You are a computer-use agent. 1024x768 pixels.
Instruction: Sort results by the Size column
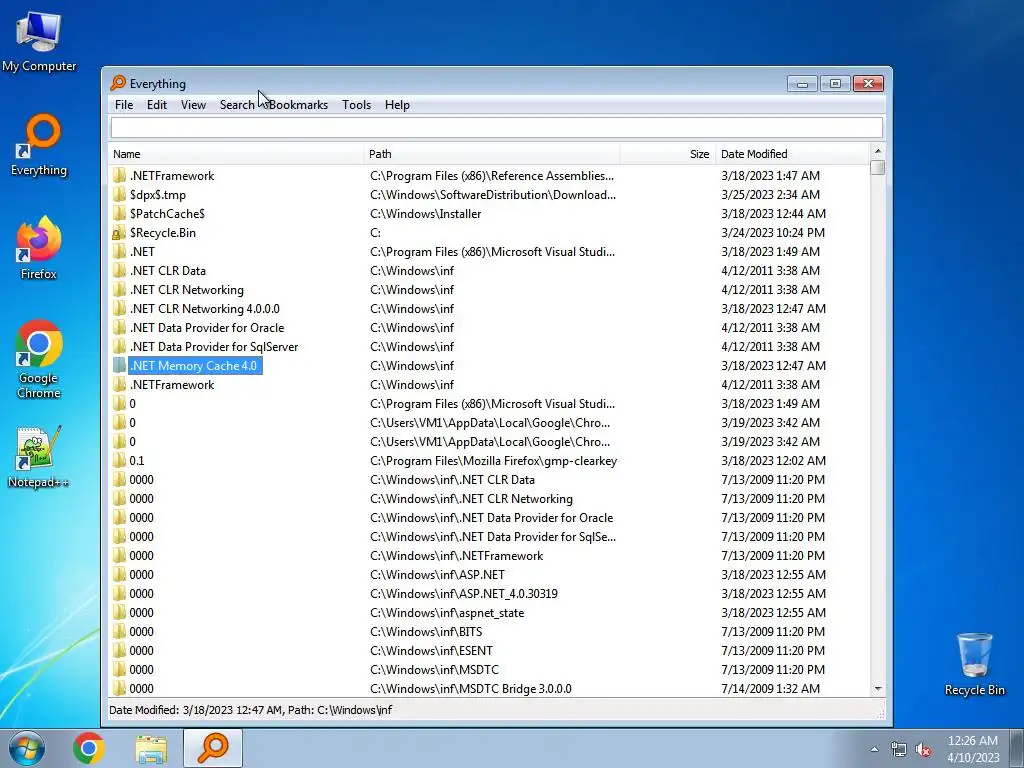[x=667, y=154]
